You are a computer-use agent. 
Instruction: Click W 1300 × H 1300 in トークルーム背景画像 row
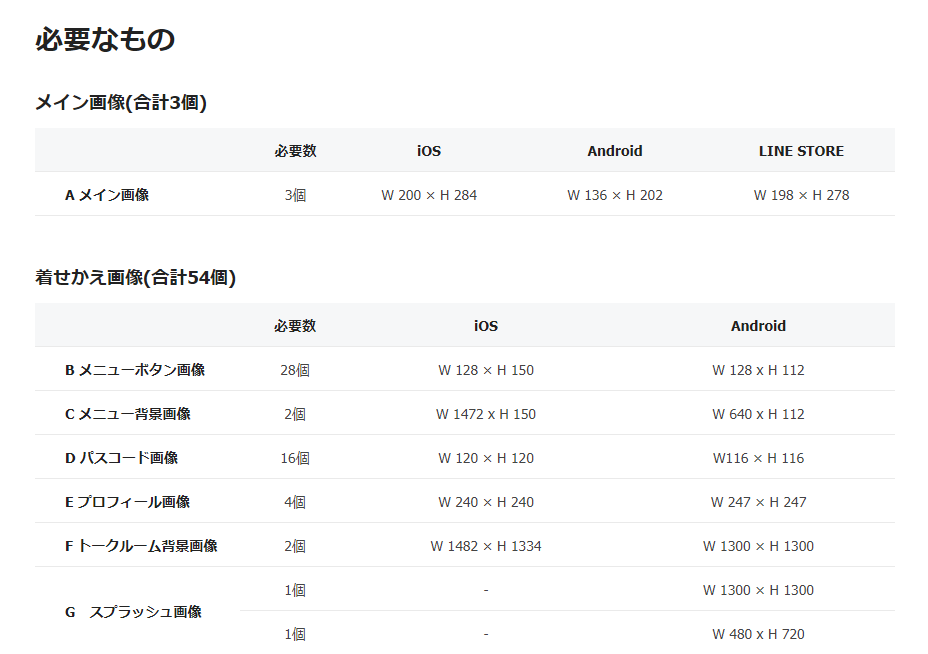758,546
